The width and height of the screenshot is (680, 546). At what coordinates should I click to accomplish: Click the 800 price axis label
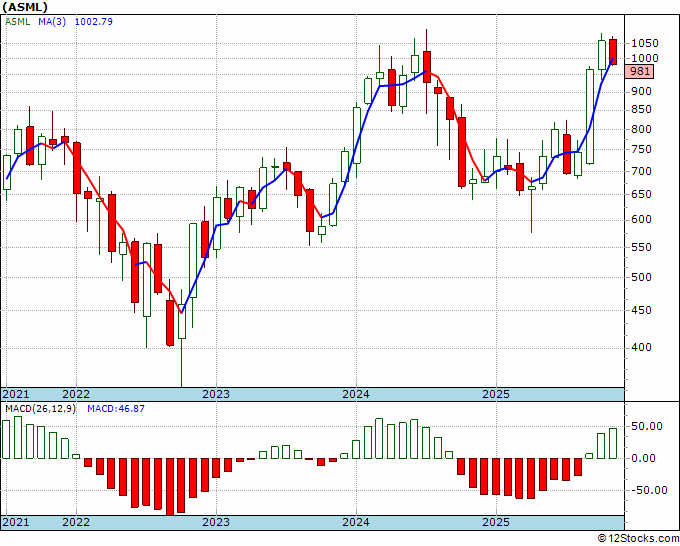pos(641,129)
